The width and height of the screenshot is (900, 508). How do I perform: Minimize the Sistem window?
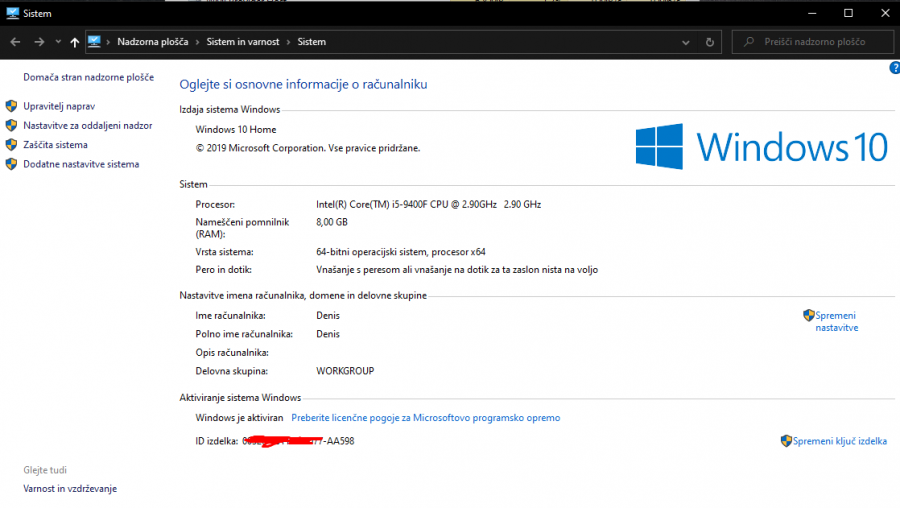point(812,13)
